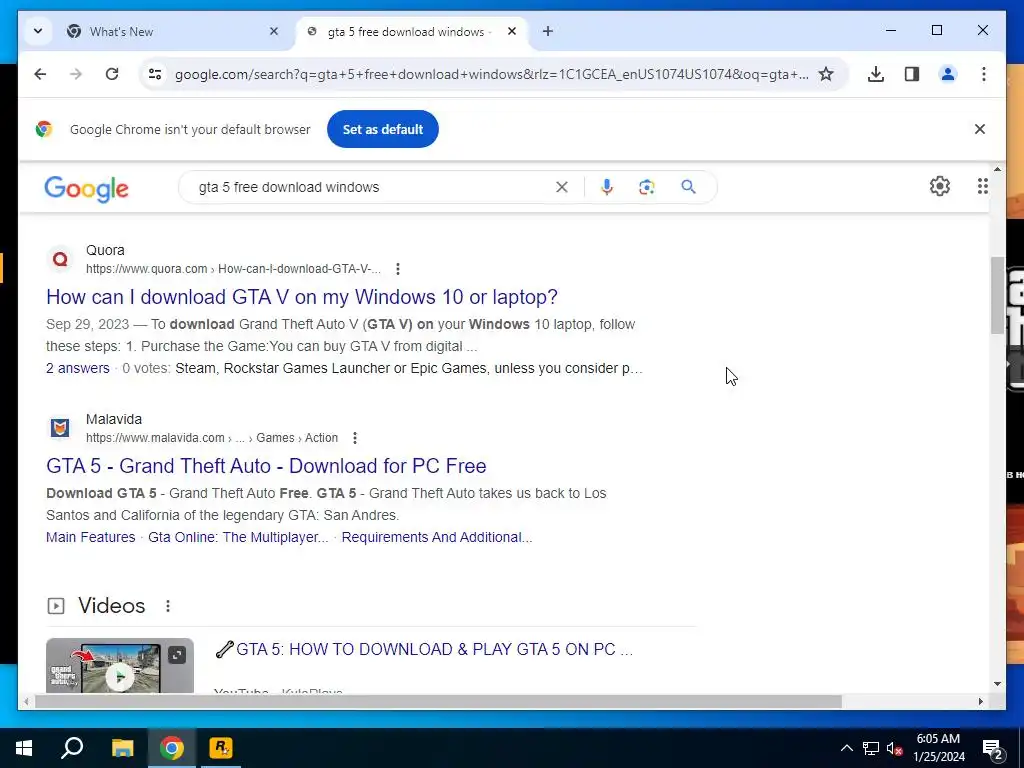
Task: Open the clock showing 6:05 AM
Action: coord(938,748)
